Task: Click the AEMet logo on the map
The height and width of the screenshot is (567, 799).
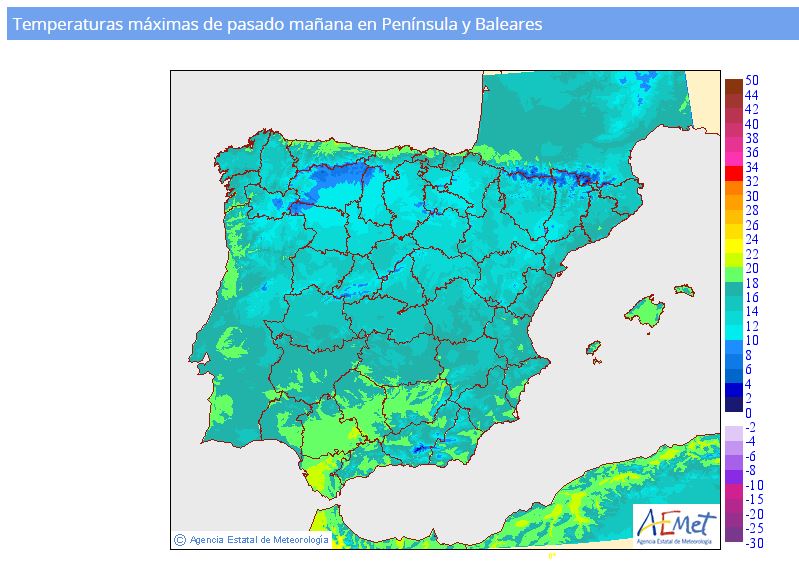Action: pos(675,525)
